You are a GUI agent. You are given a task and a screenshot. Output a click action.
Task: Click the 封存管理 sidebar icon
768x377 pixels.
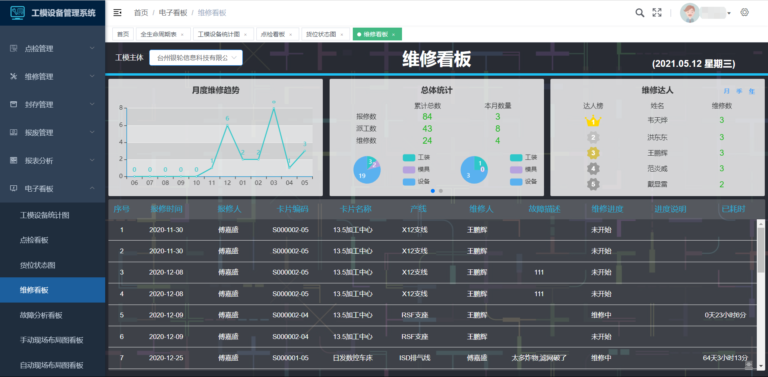[14, 104]
